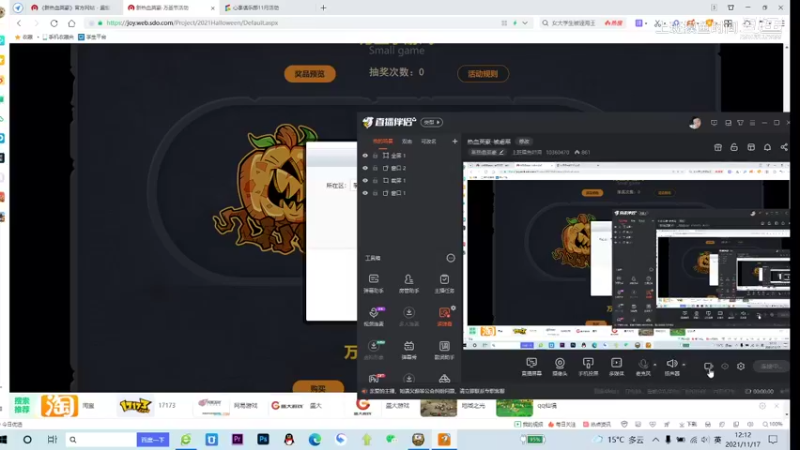This screenshot has height=450, width=800.
Task: Mute the 扬声器 speaker
Action: [672, 366]
